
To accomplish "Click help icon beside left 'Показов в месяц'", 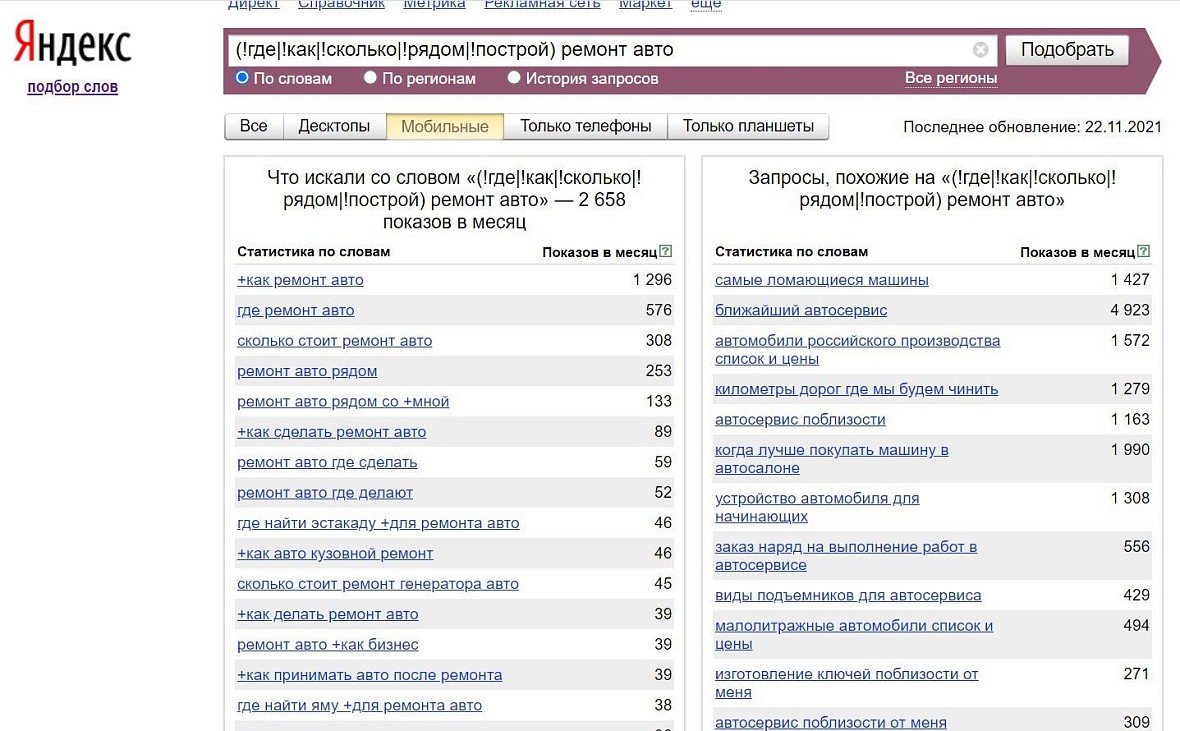I will coord(666,252).
